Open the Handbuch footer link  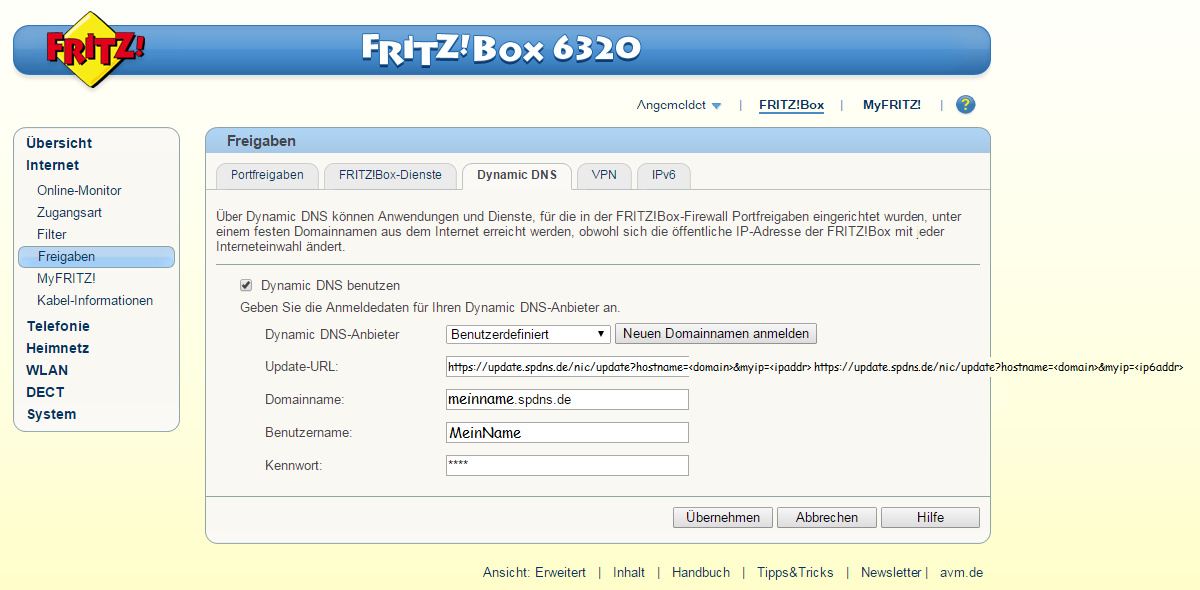701,573
